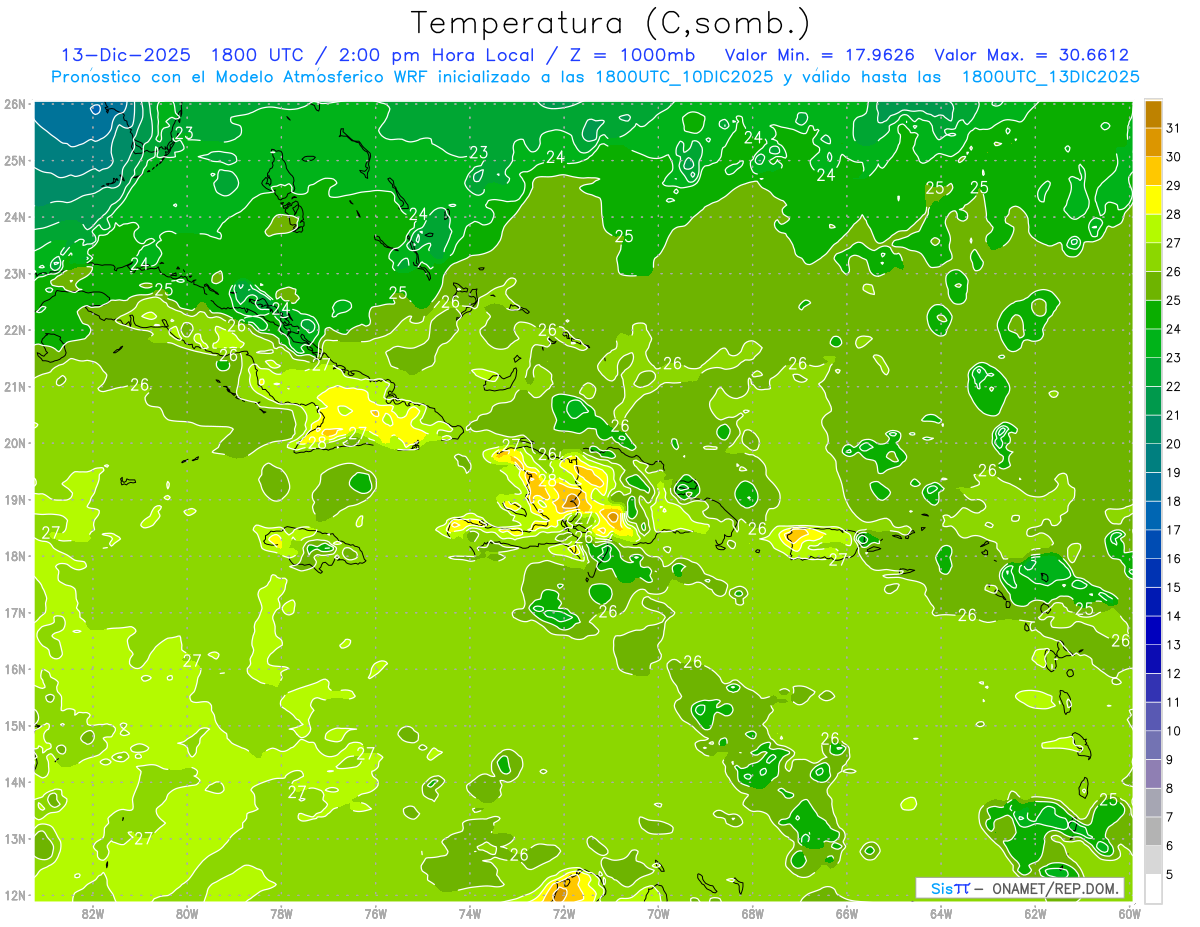Click the colorbar legend value 31
This screenshot has height=927, width=1200.
[1174, 128]
